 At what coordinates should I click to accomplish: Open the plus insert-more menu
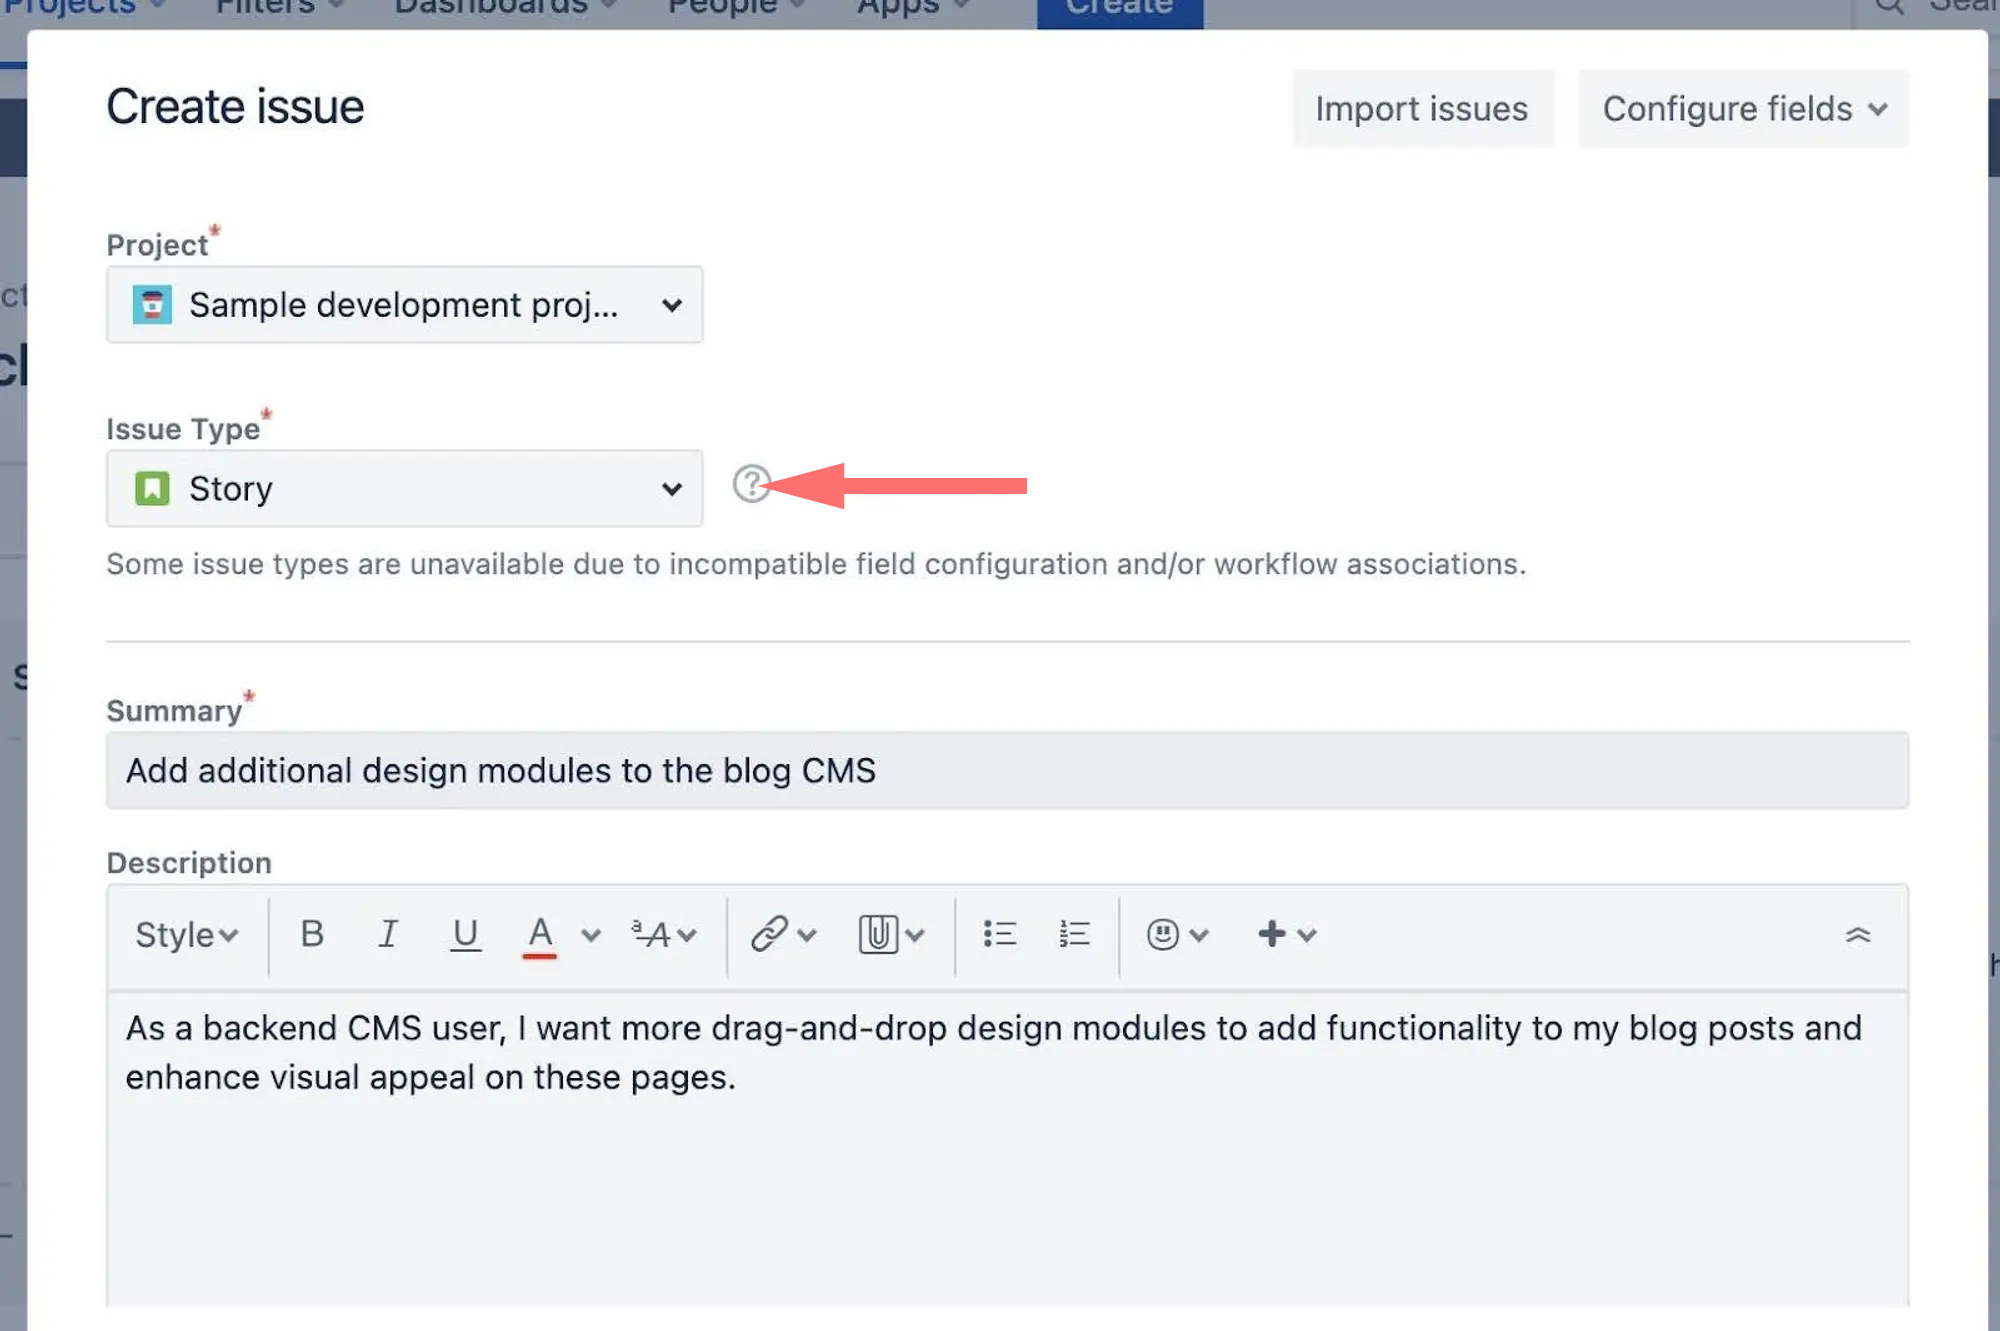tap(1286, 934)
